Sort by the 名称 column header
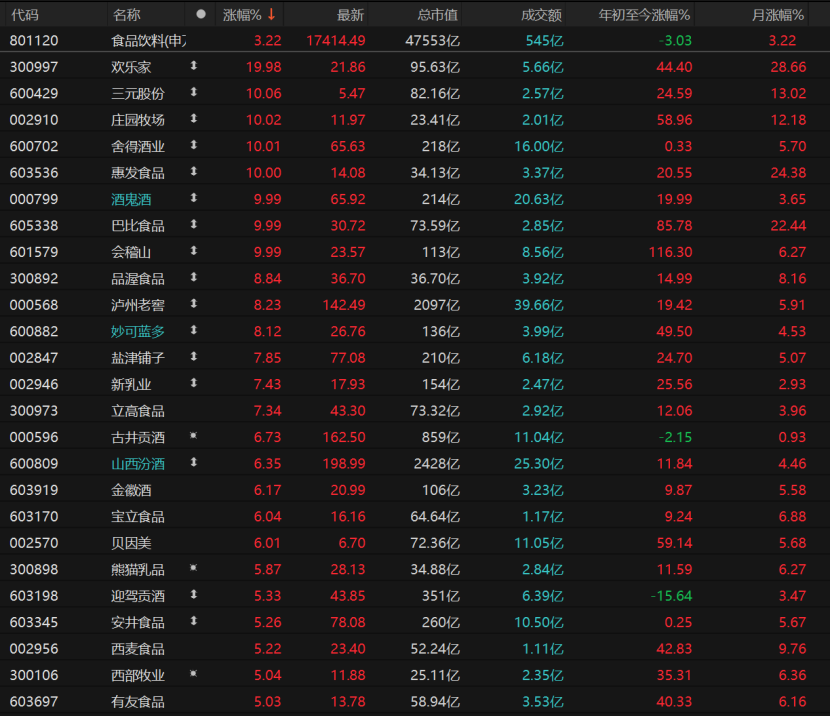 [x=127, y=15]
